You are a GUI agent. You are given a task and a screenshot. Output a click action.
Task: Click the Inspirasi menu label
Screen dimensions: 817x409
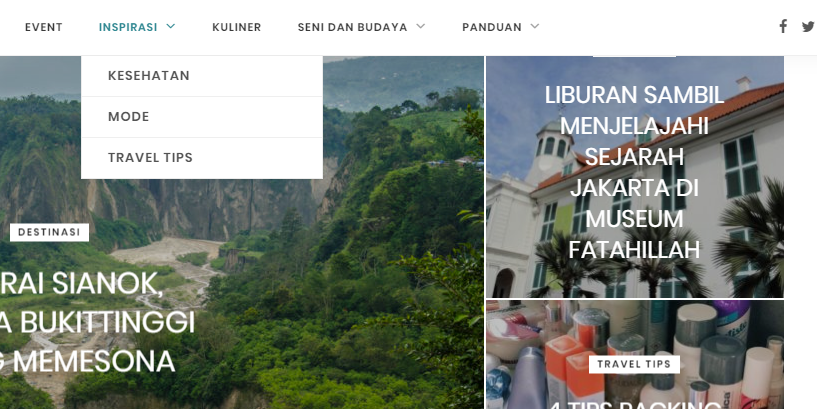point(128,27)
